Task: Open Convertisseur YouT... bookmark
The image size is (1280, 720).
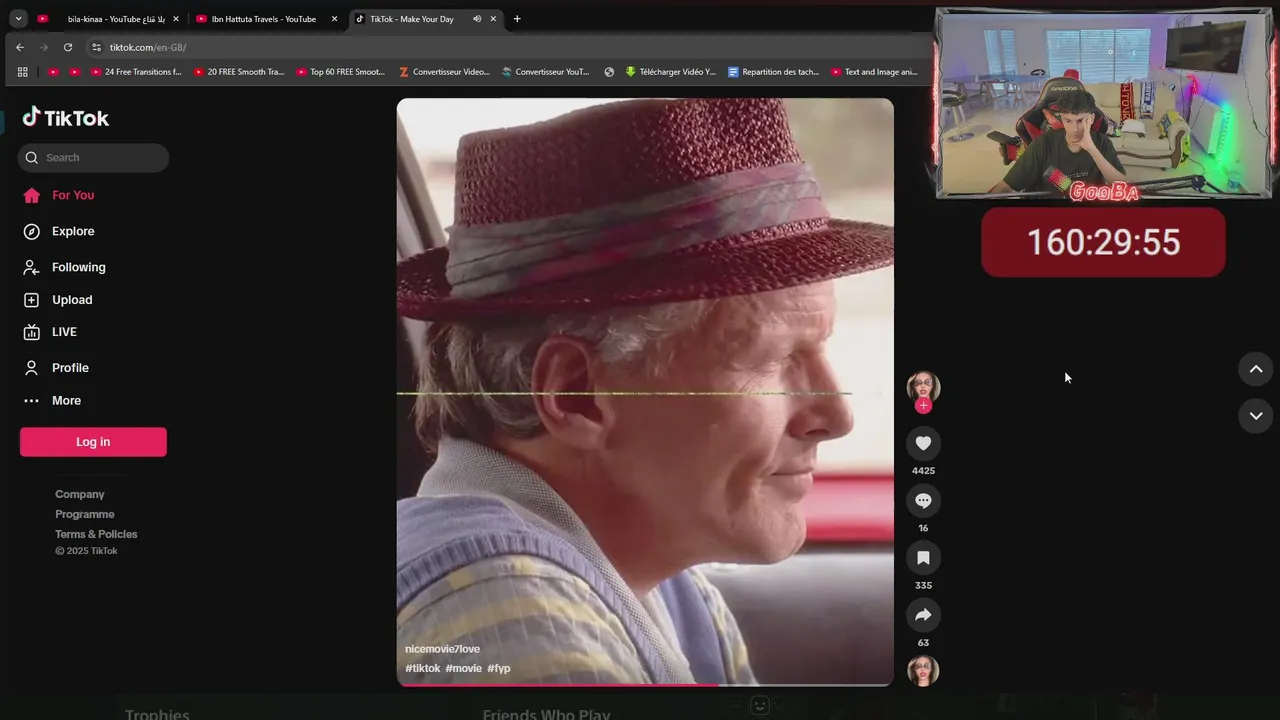Action: coord(546,72)
